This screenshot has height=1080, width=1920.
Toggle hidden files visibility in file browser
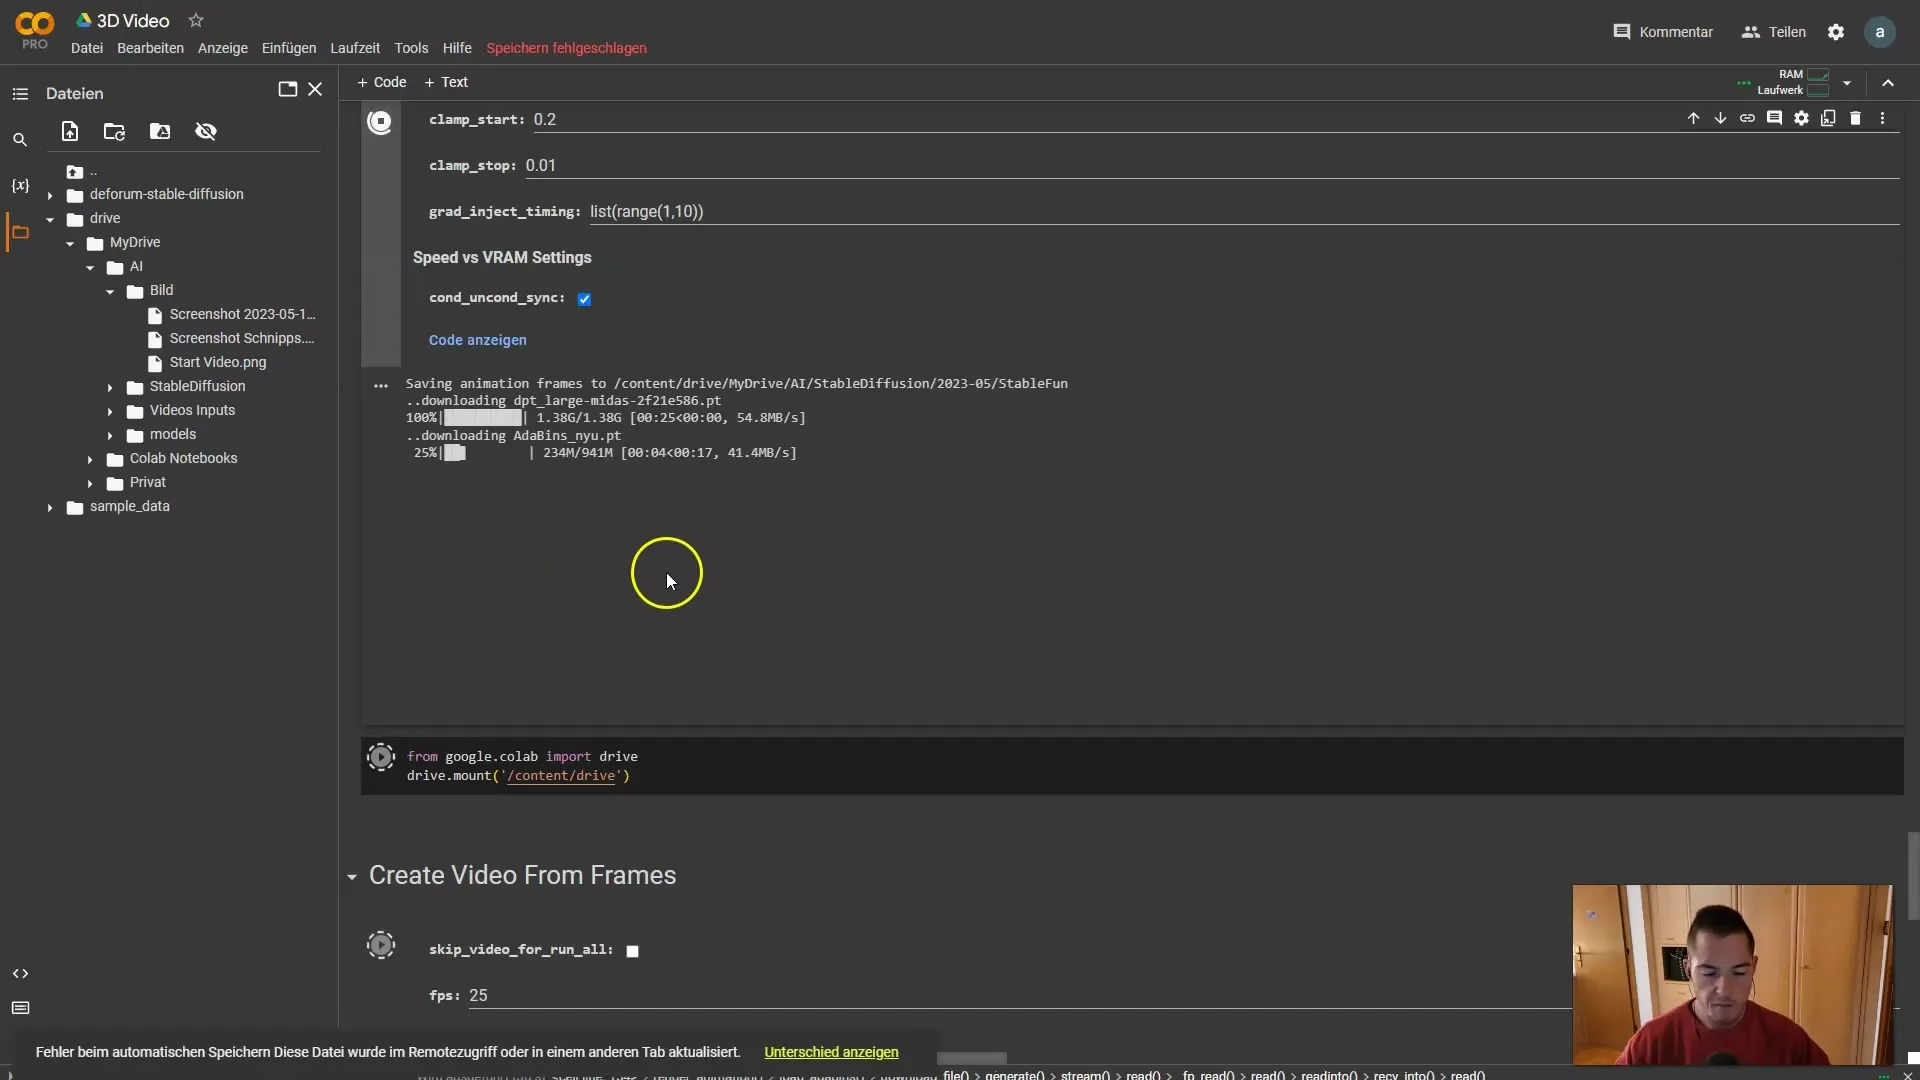(x=206, y=131)
